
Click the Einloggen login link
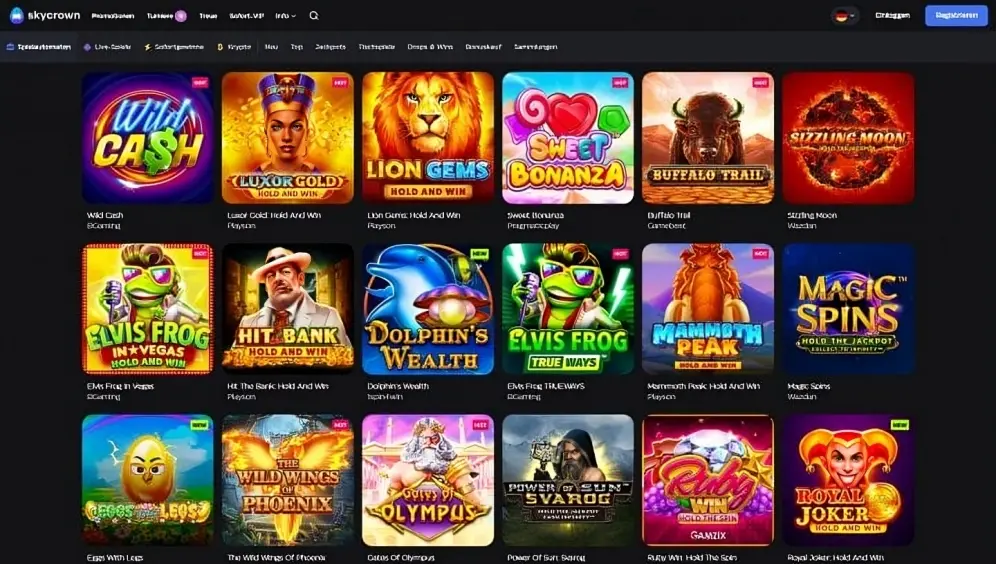pyautogui.click(x=892, y=15)
